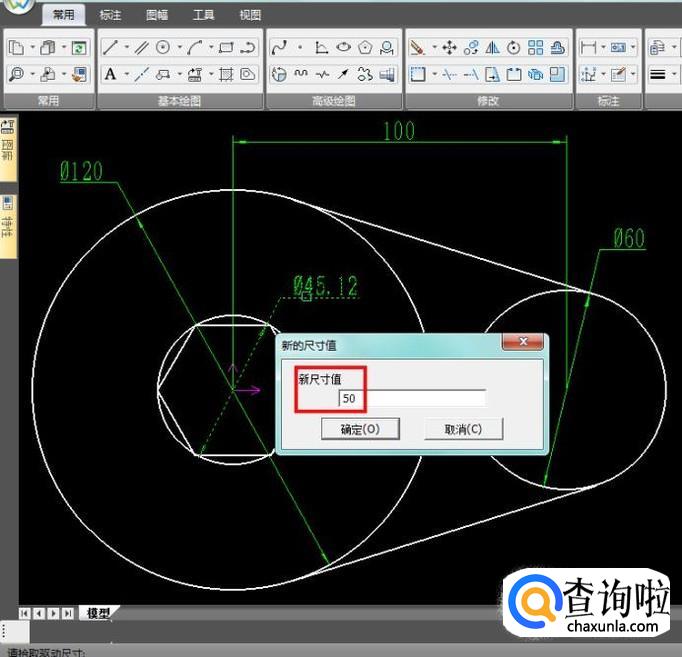Select the Cloud line tool
682x657 pixels.
point(365,74)
